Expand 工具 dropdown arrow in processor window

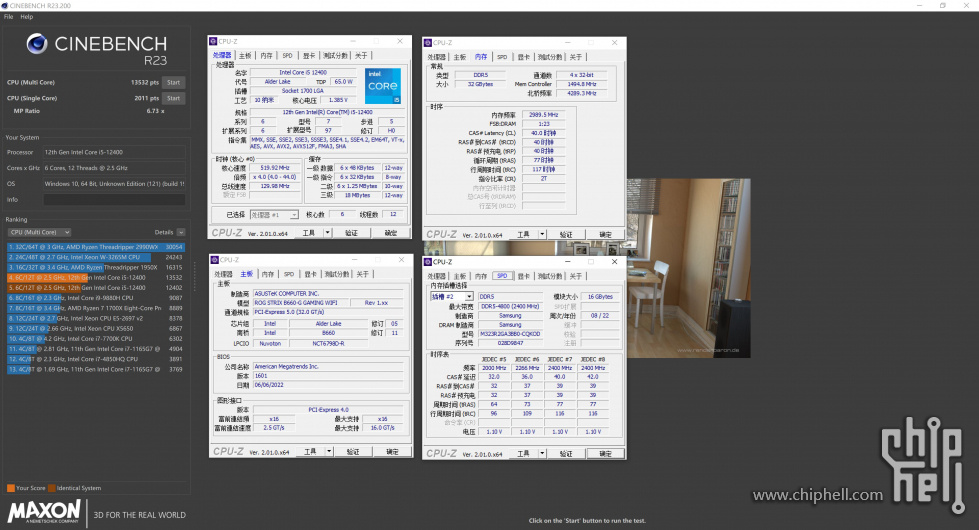pyautogui.click(x=327, y=233)
